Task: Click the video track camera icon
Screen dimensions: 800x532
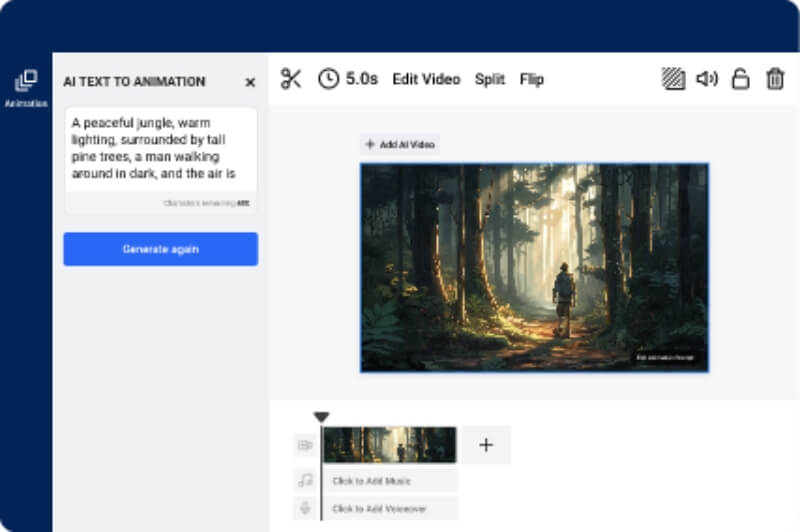Action: click(305, 445)
